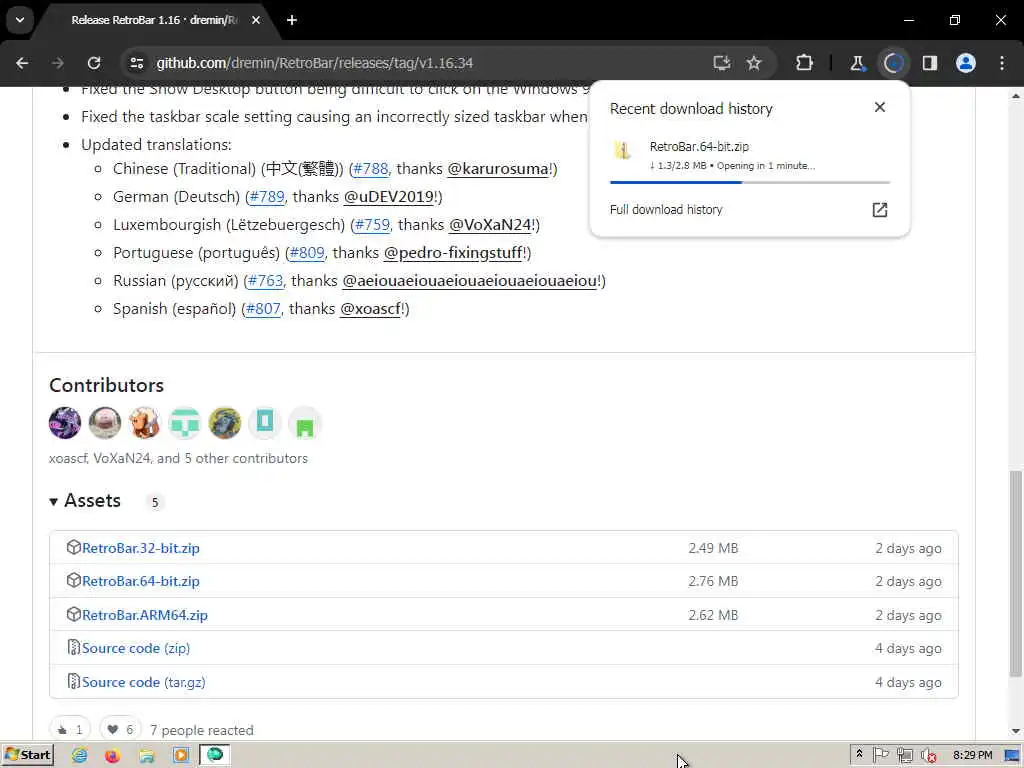Open file explorer folder in taskbar

coord(147,756)
